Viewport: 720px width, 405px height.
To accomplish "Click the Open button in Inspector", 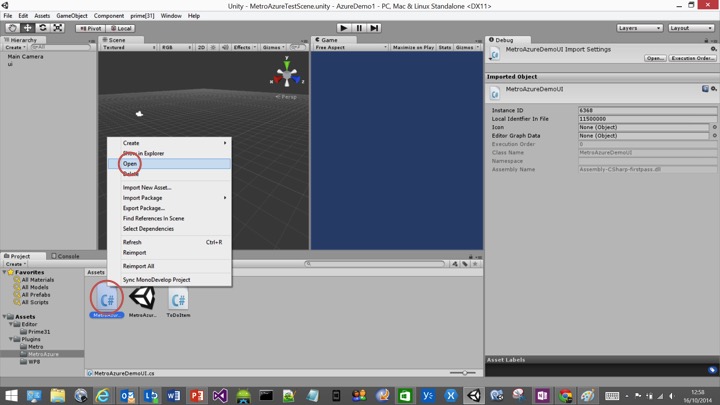I will coord(655,58).
